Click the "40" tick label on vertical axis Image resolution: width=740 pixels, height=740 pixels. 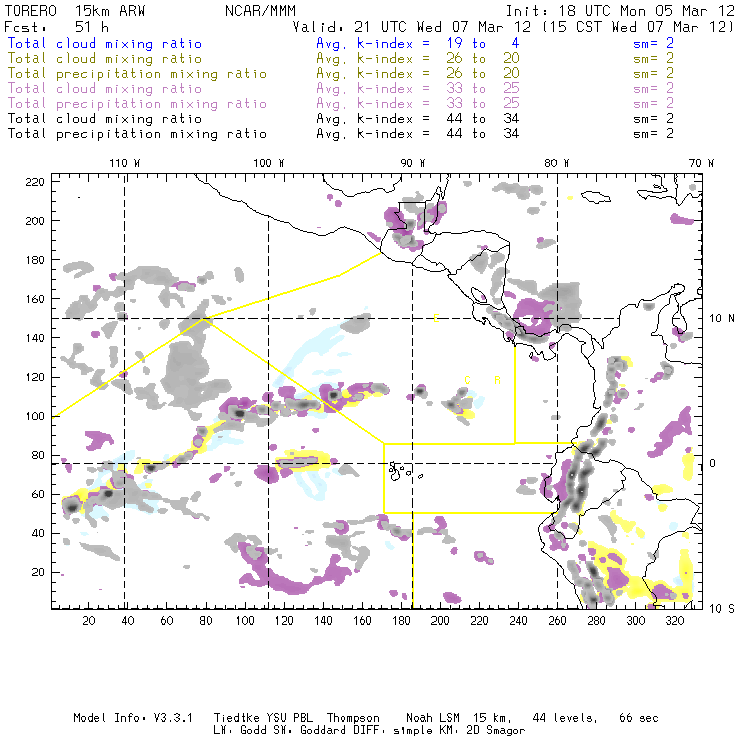pos(38,533)
